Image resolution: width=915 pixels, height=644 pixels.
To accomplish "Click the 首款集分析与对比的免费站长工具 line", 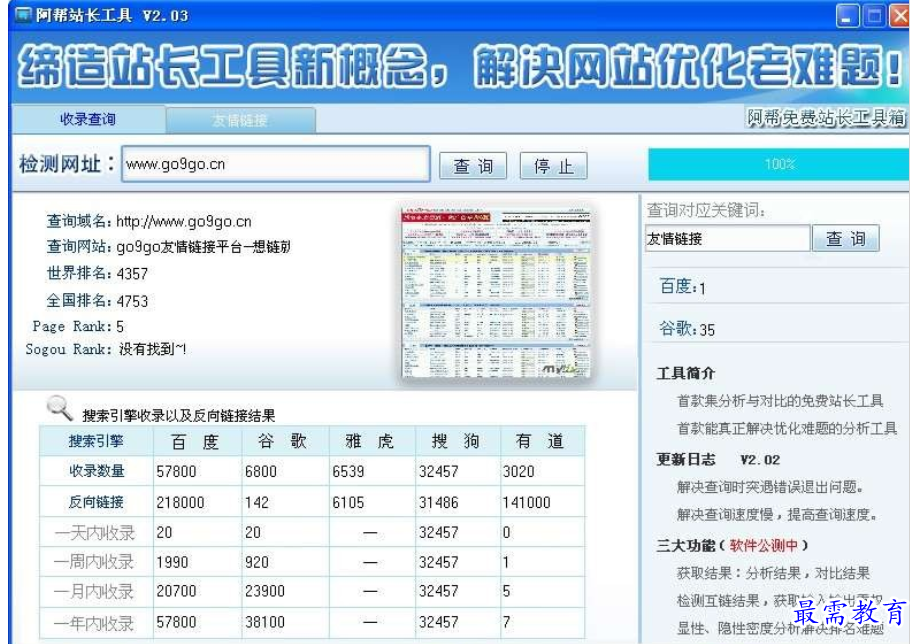I will point(780,401).
